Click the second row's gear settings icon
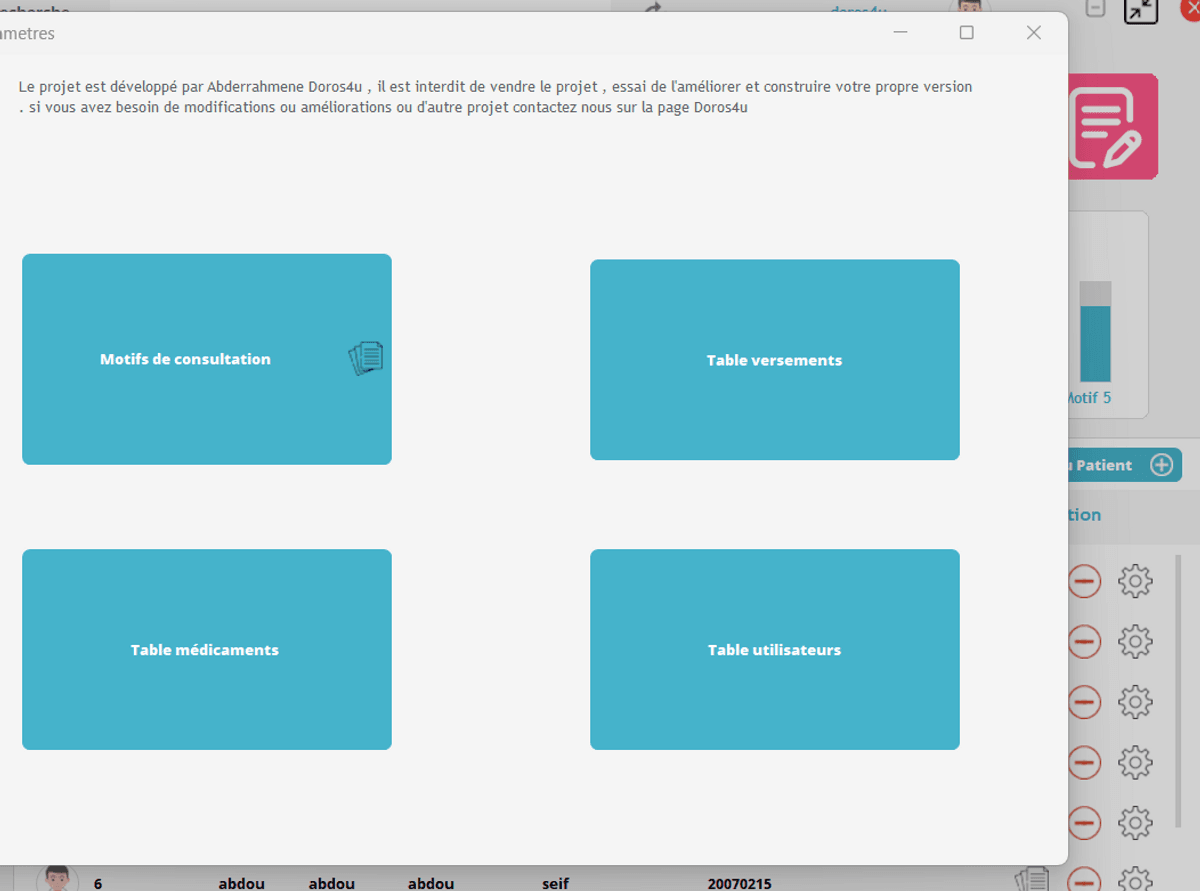 point(1135,642)
